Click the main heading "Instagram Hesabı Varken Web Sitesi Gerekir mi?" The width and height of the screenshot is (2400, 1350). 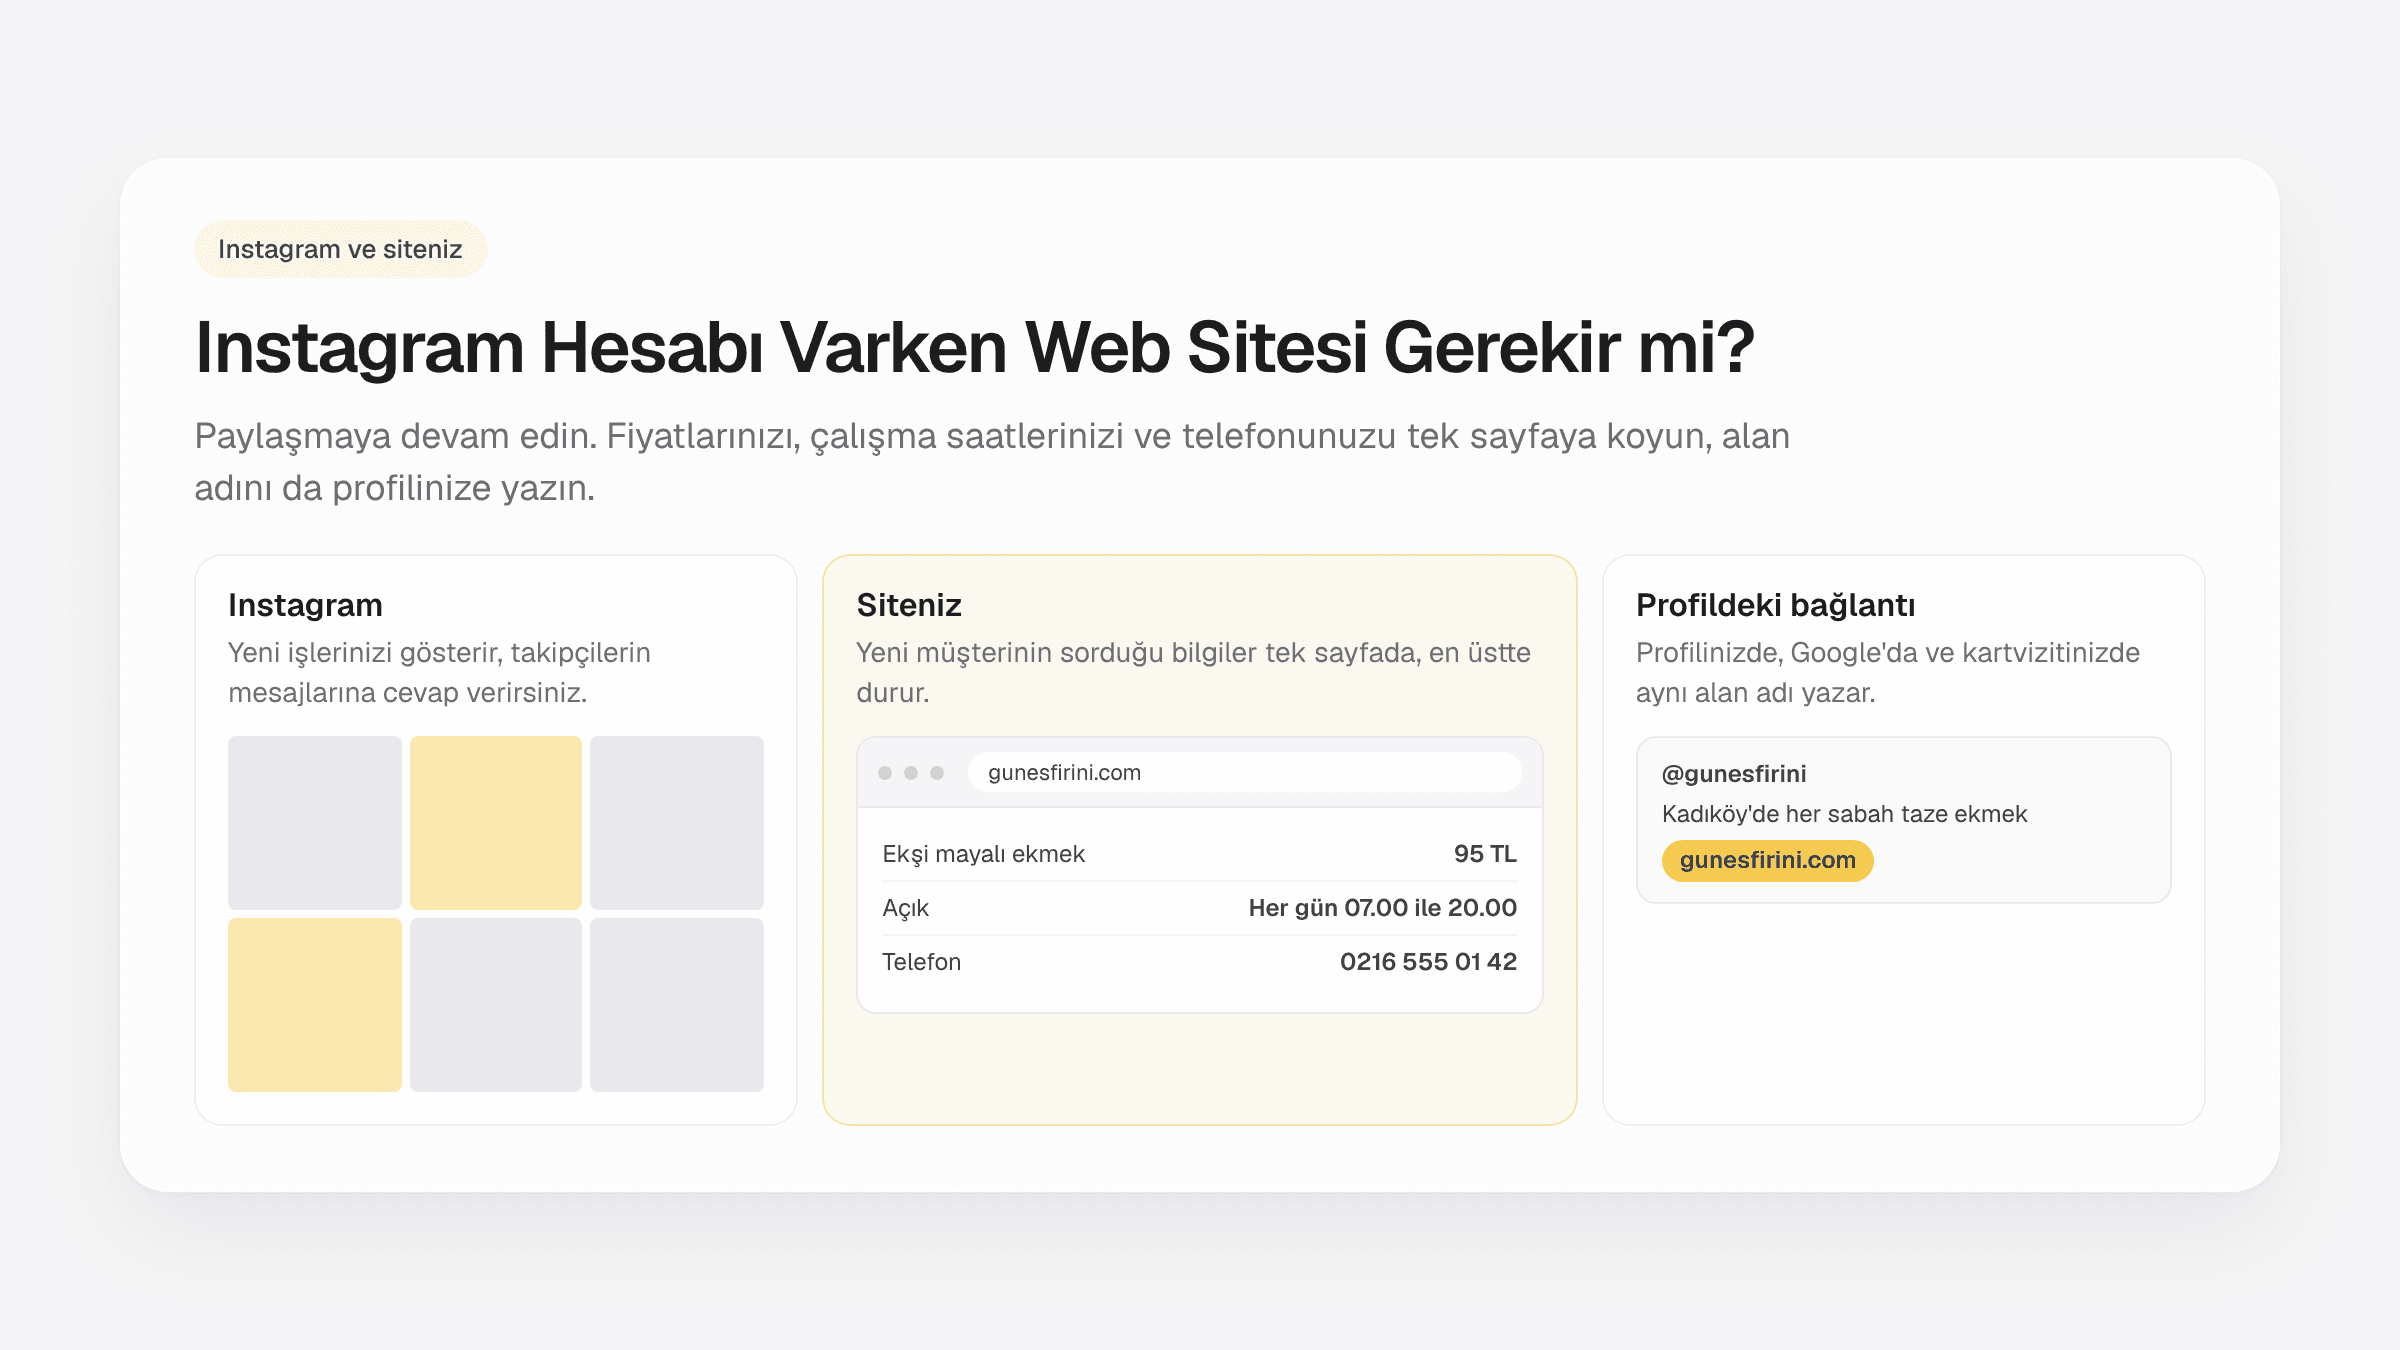974,348
